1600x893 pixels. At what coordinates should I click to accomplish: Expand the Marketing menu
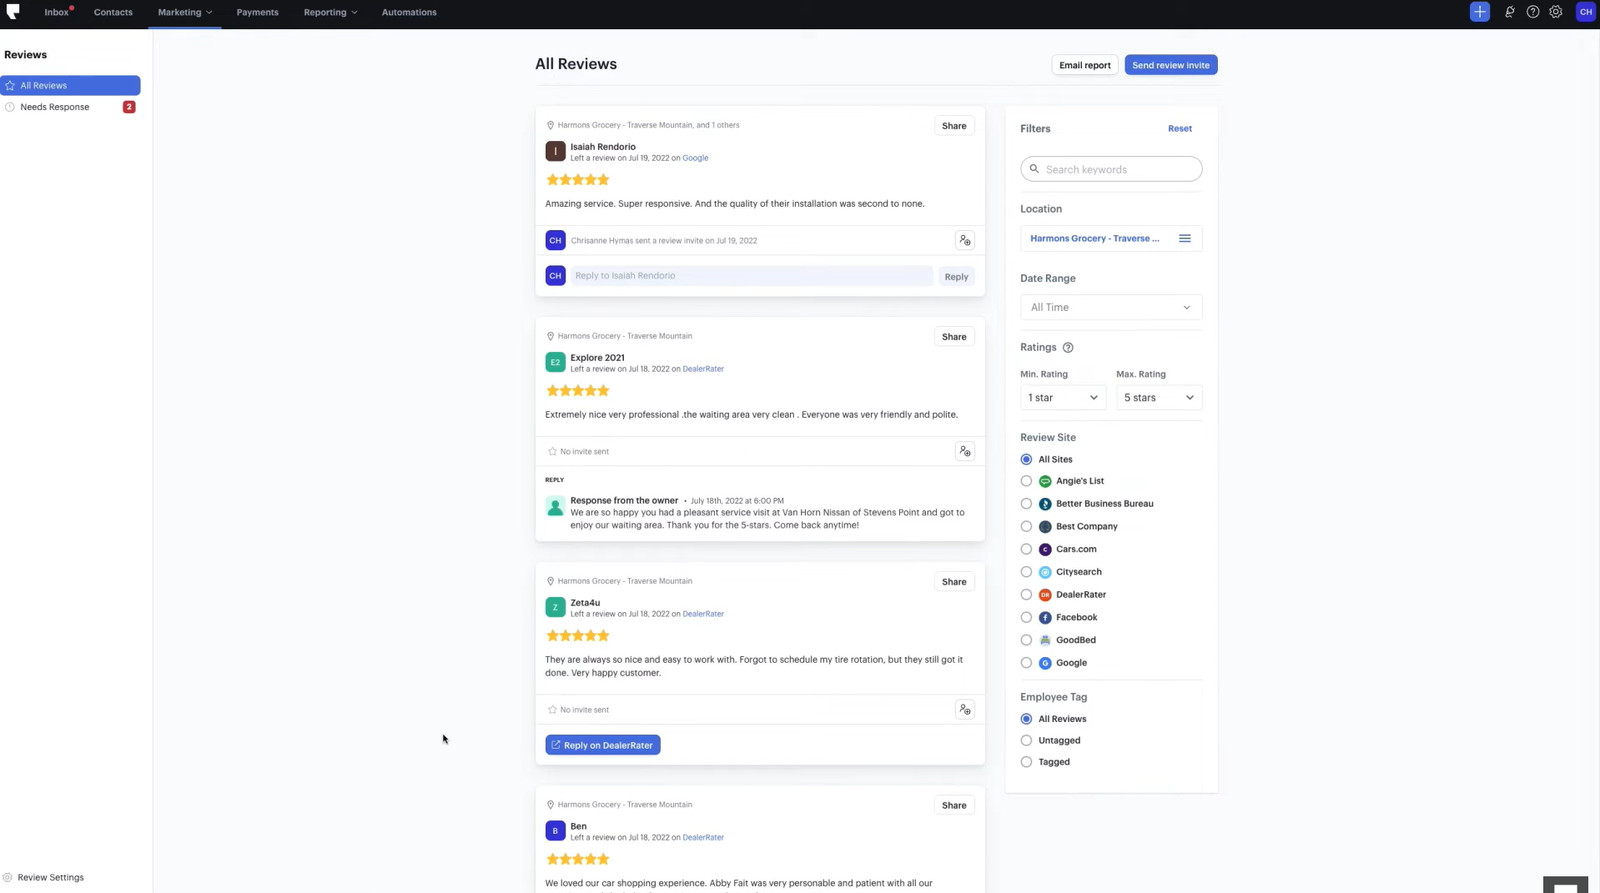click(x=185, y=12)
